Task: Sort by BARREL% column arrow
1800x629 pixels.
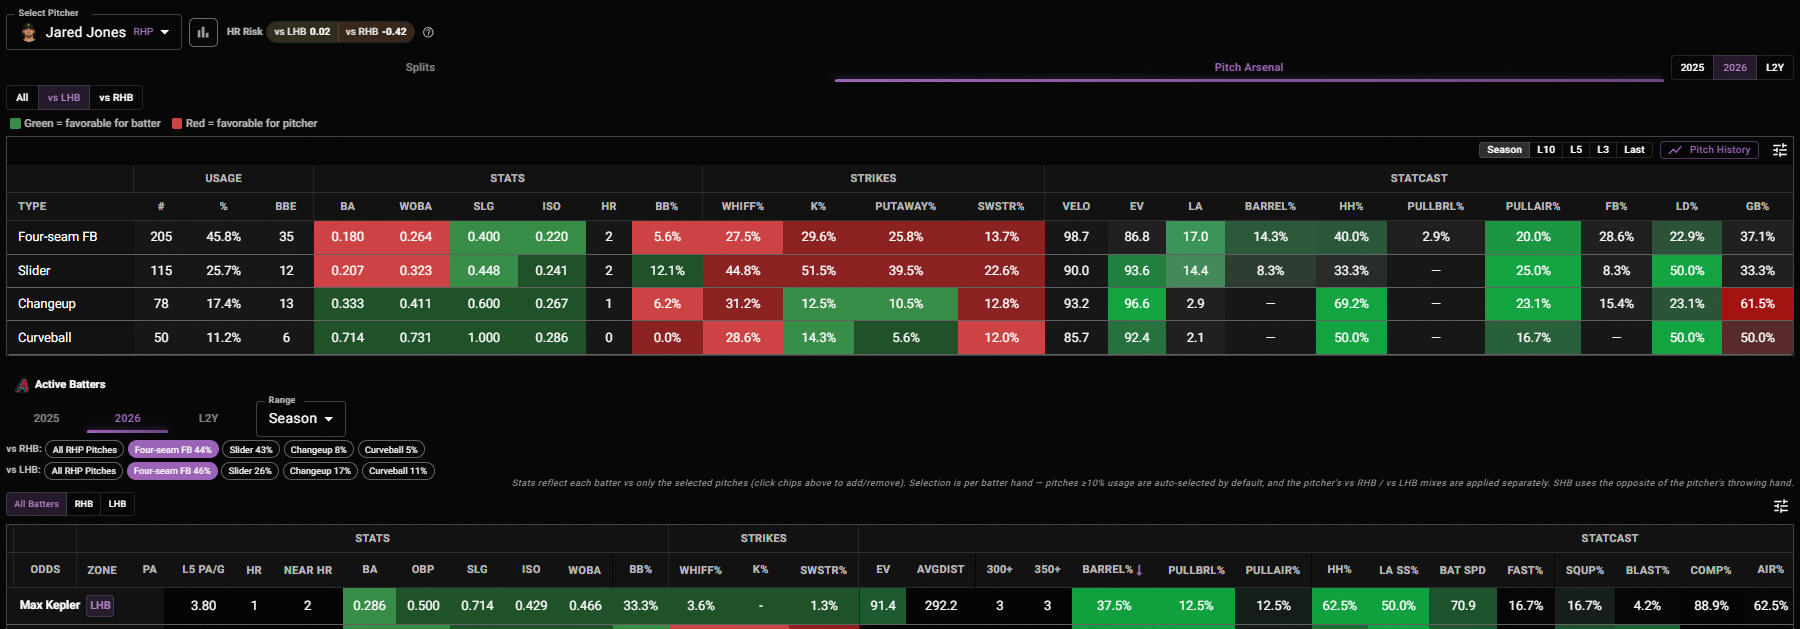Action: click(1139, 570)
